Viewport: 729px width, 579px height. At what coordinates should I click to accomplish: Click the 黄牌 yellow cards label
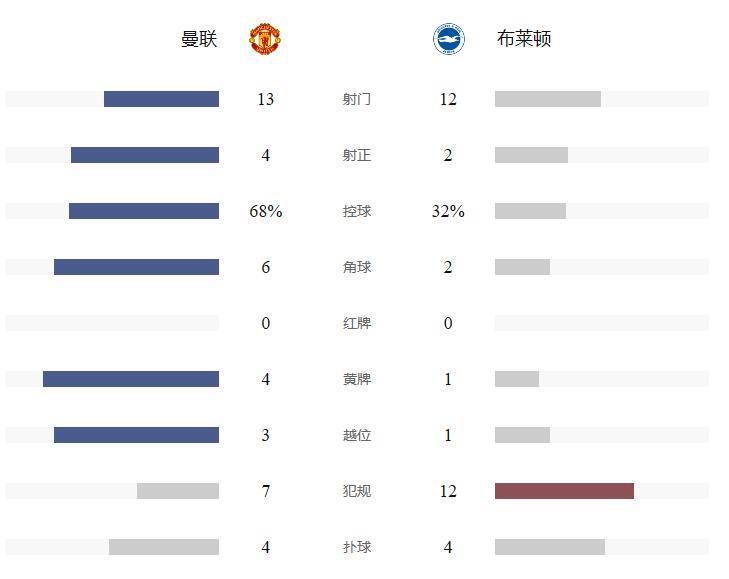click(x=357, y=379)
